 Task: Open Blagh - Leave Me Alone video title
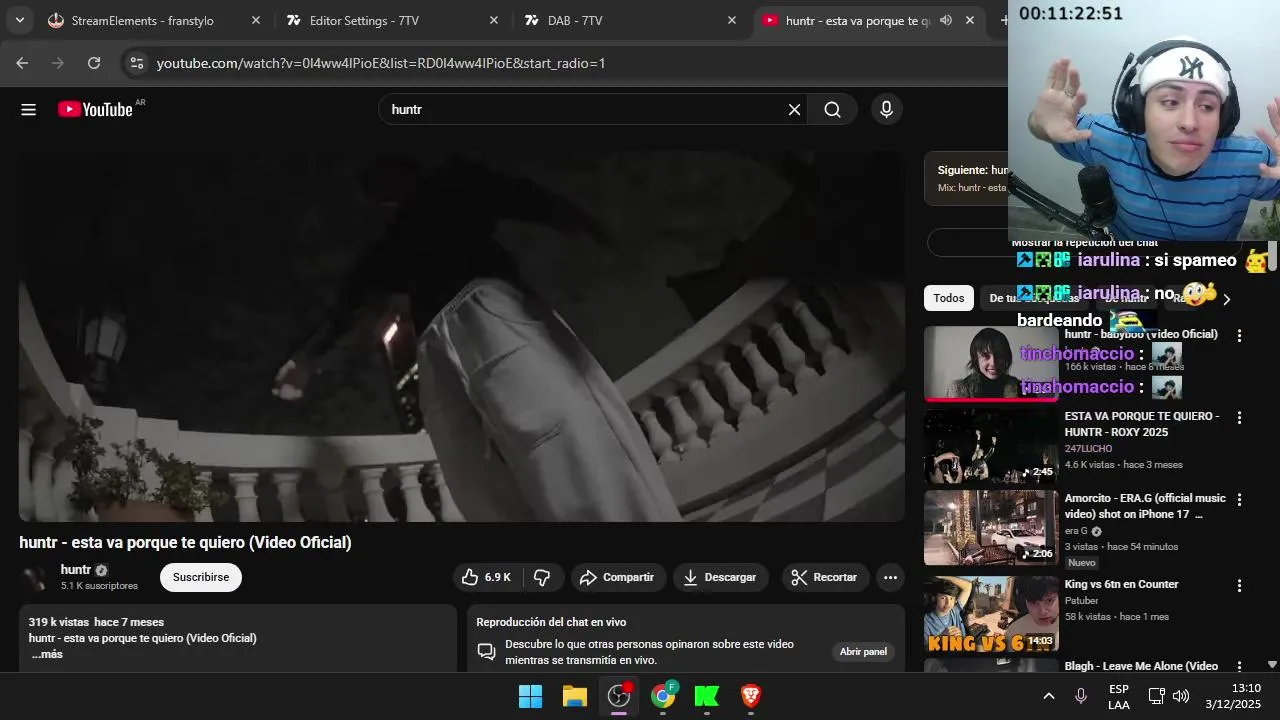pos(1141,666)
